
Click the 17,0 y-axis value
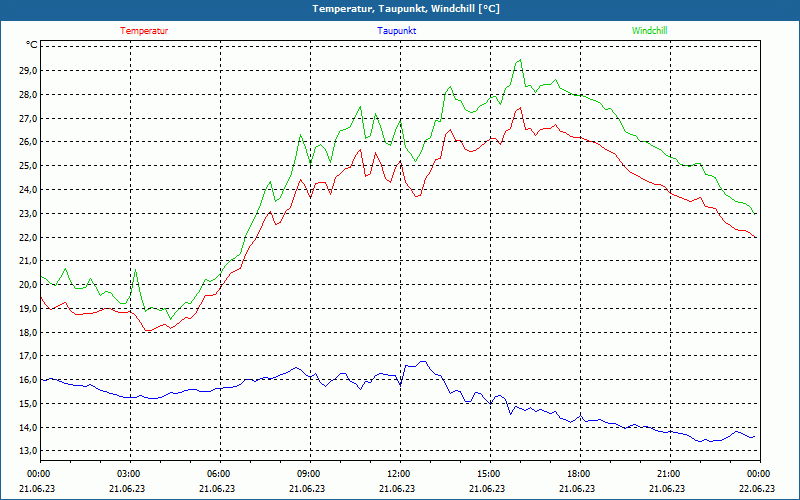(29, 356)
